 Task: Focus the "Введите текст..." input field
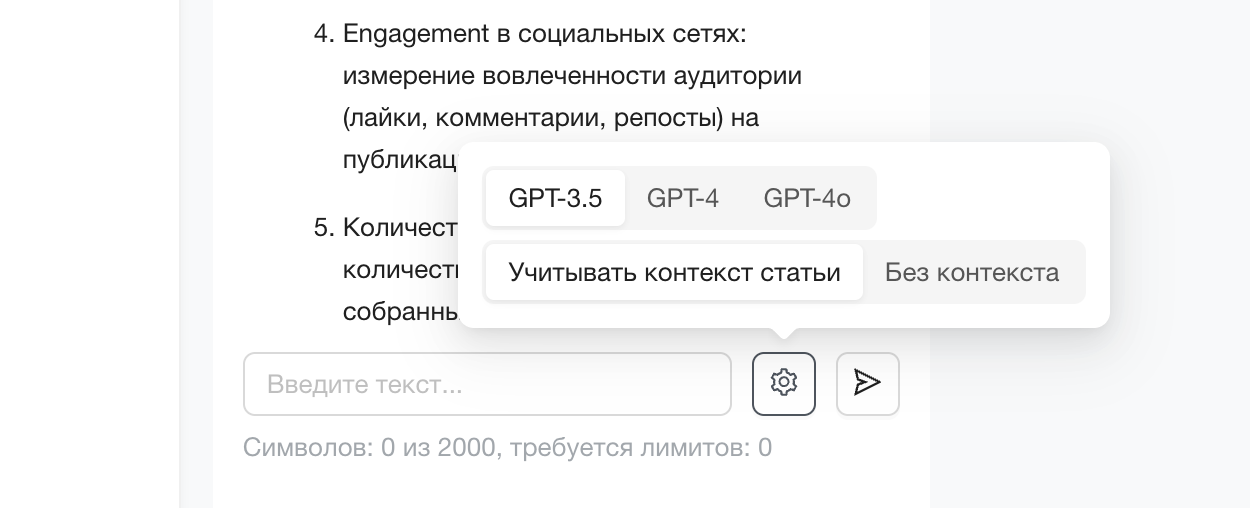coord(487,384)
